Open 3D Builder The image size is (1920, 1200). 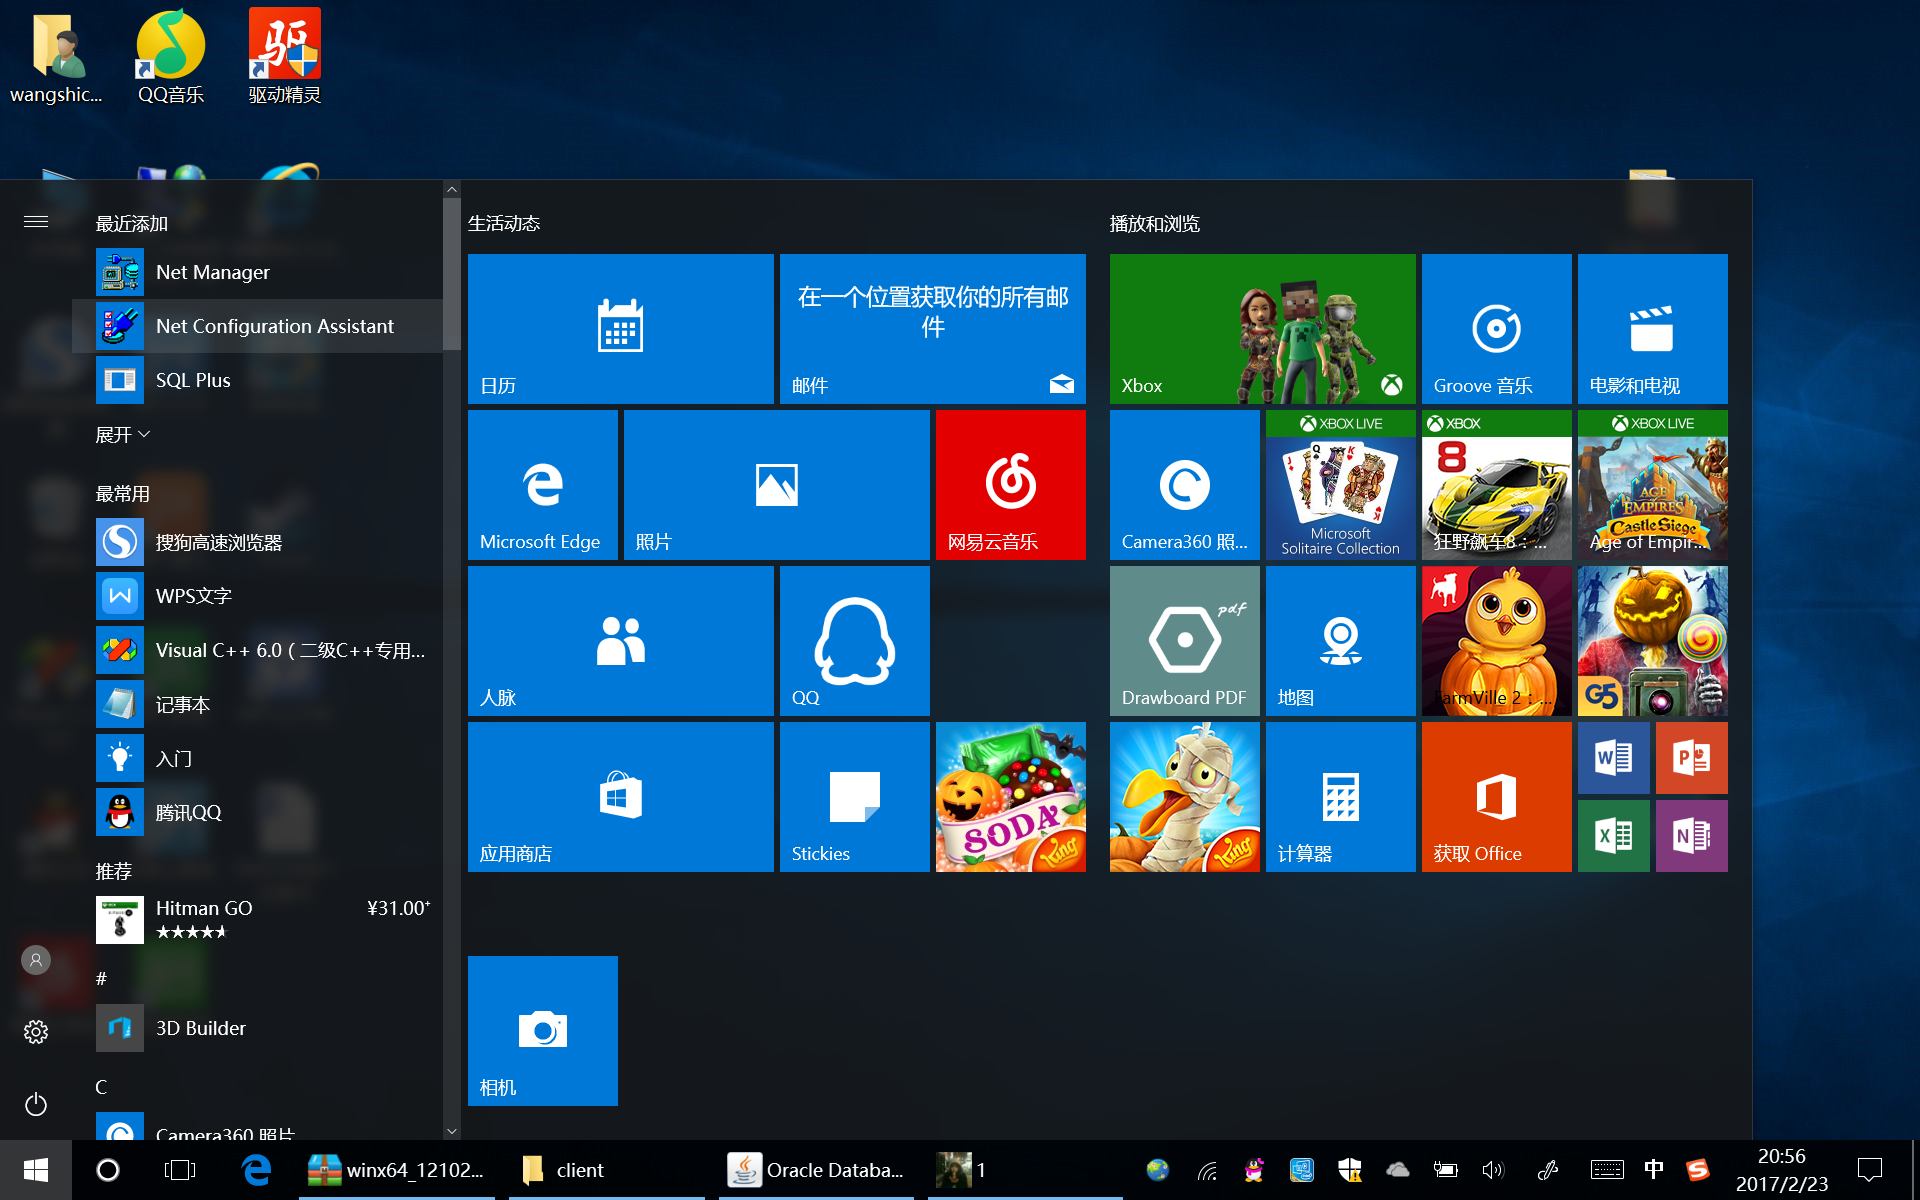[257, 1028]
